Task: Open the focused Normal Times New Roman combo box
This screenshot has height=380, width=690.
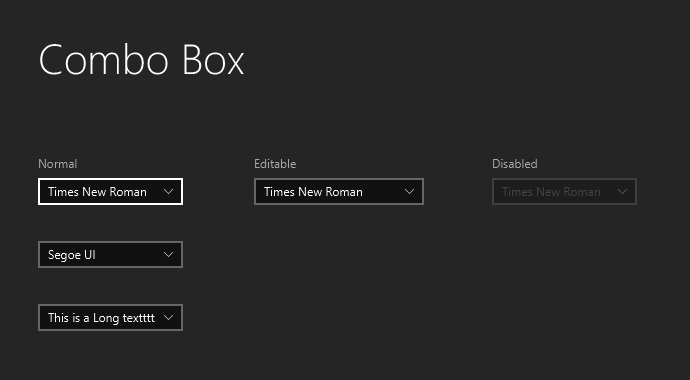Action: [110, 191]
